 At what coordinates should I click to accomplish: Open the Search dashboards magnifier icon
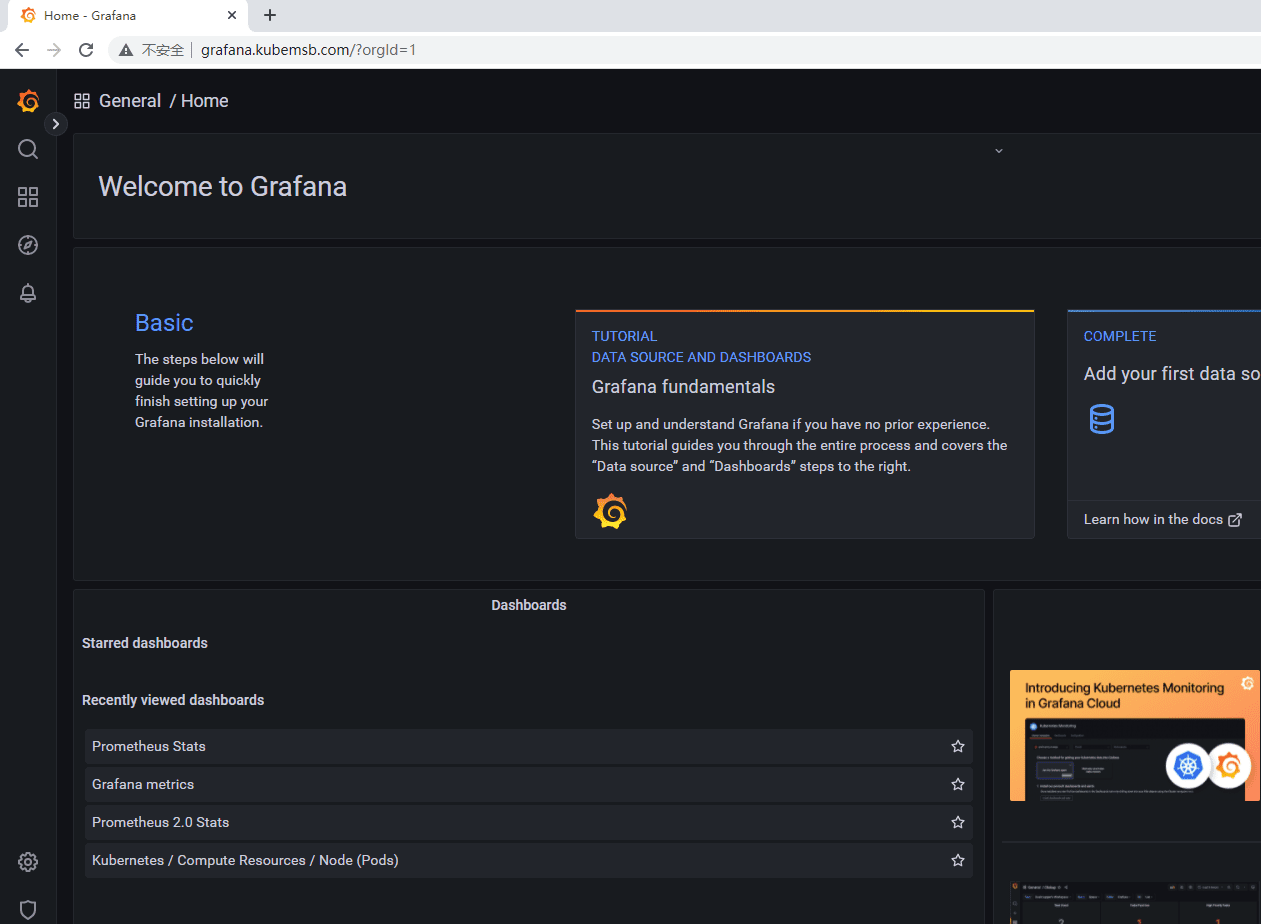point(28,149)
